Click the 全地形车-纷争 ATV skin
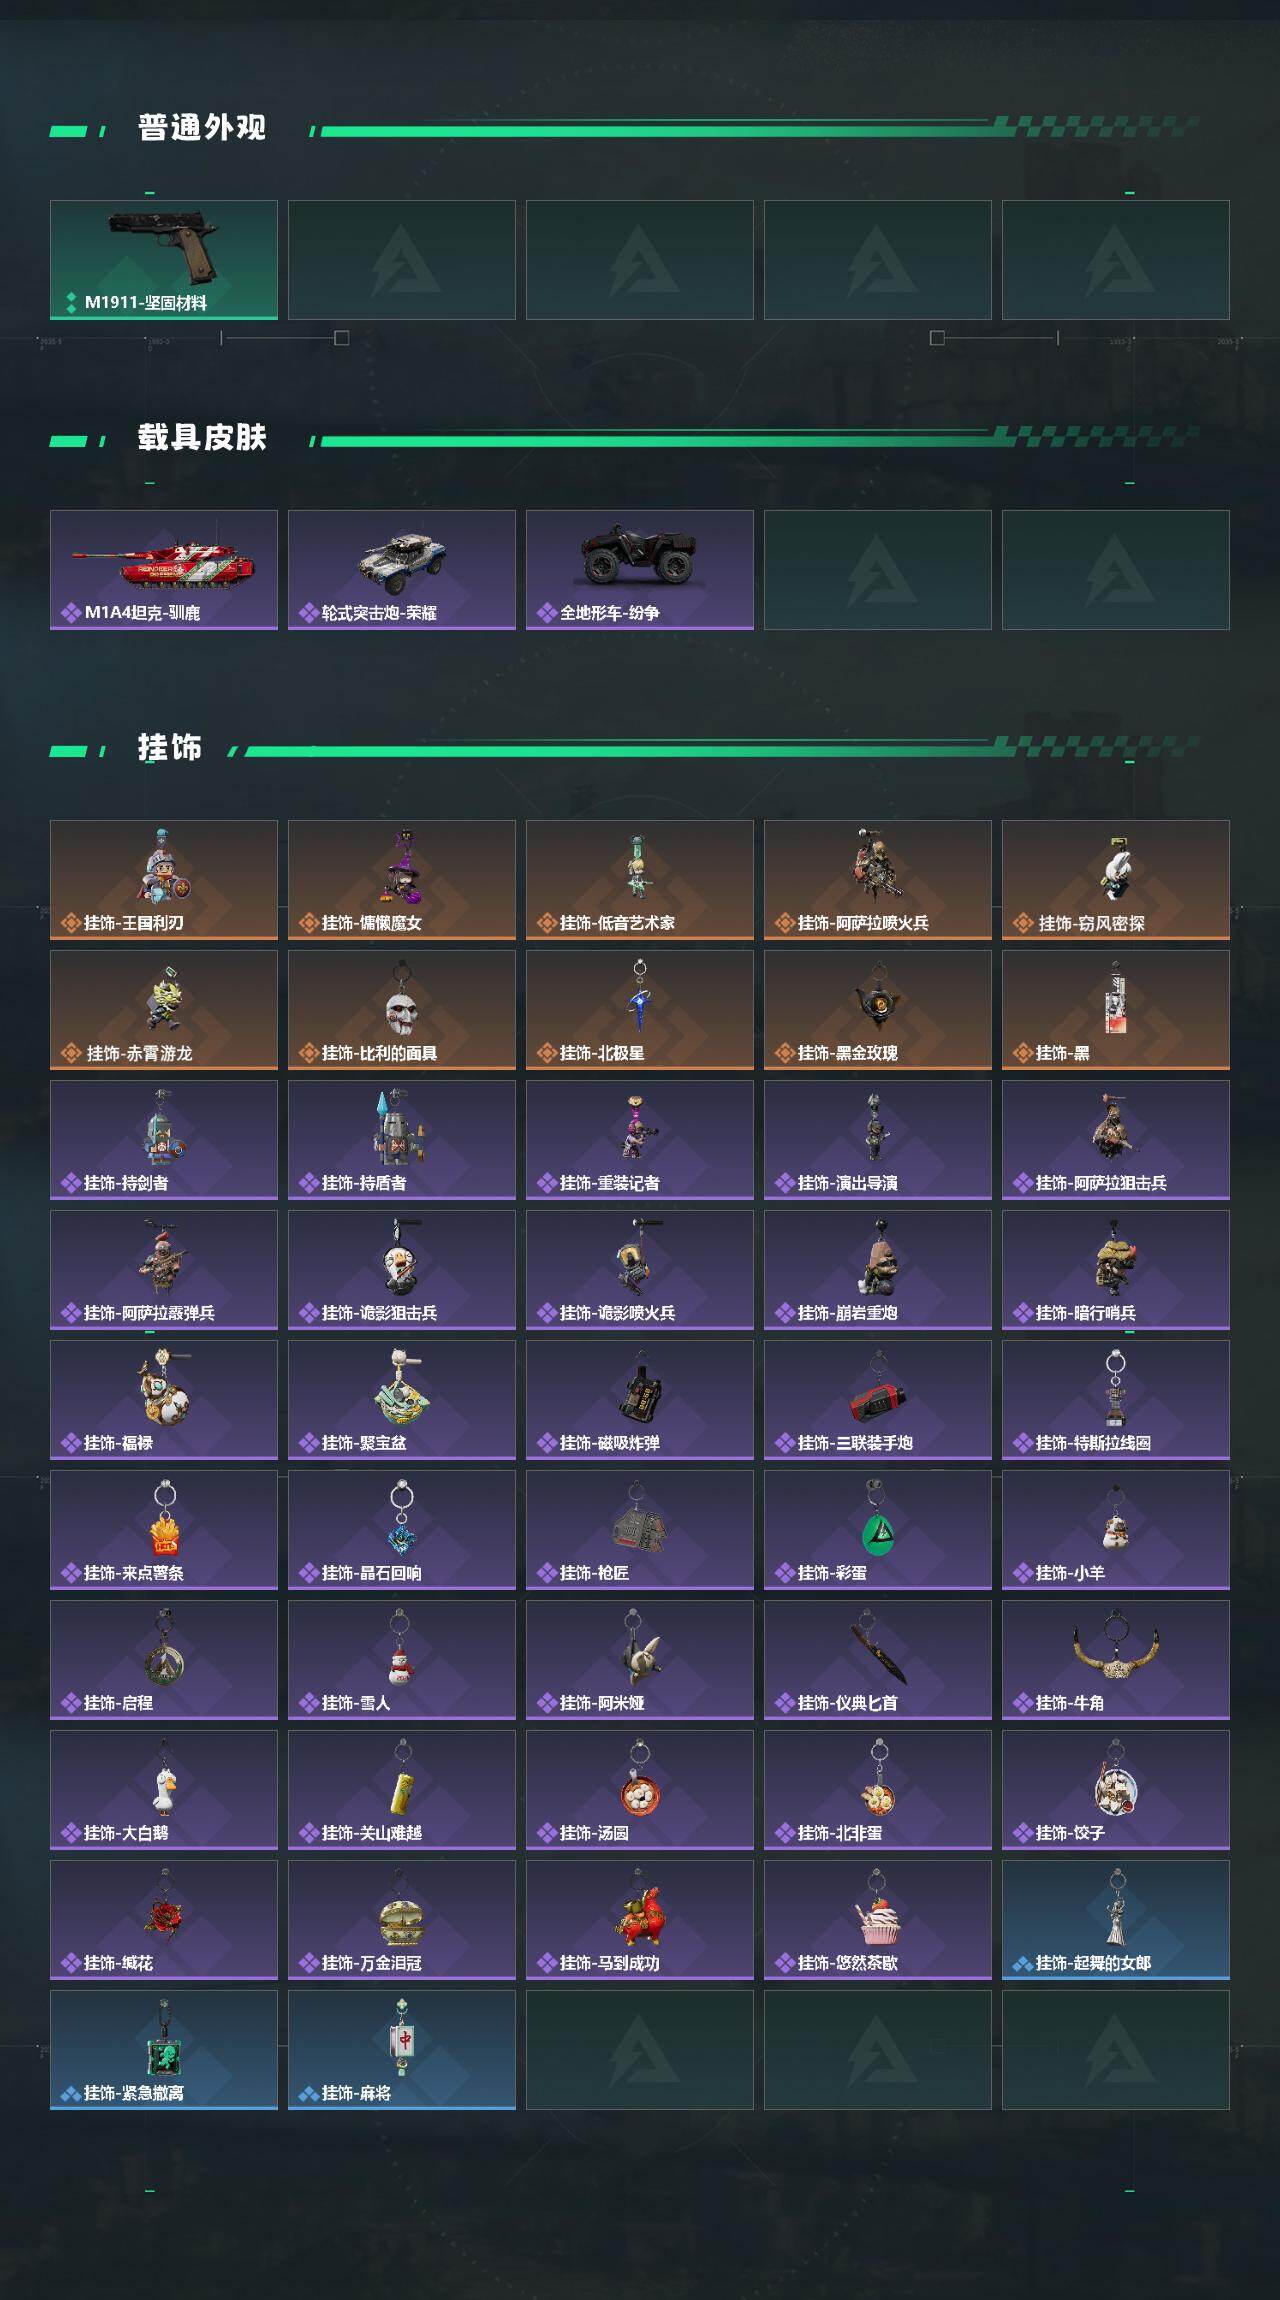 click(640, 570)
